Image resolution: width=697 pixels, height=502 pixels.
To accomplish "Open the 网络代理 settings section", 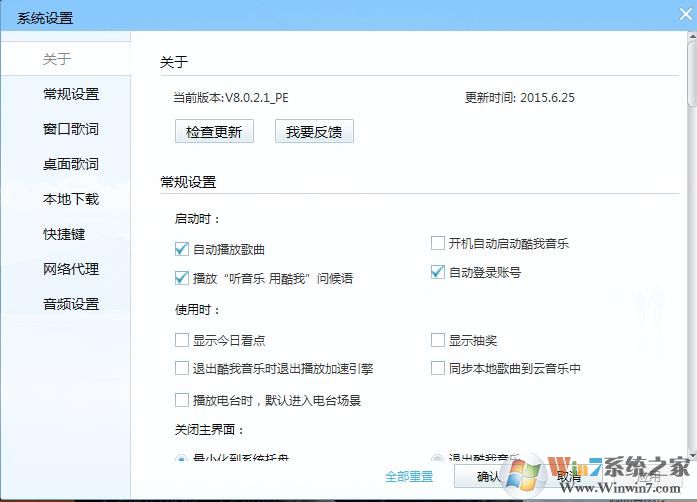I will [70, 269].
